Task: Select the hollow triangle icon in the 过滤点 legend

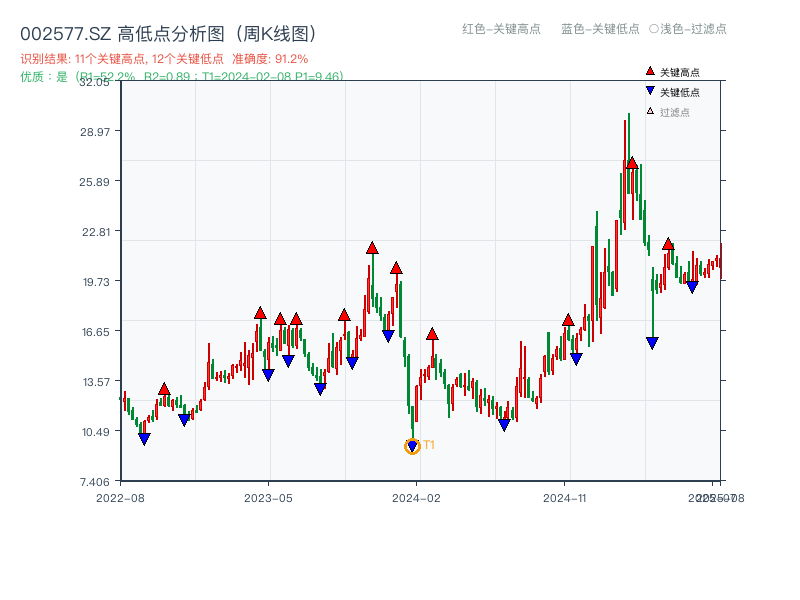Action: point(650,111)
